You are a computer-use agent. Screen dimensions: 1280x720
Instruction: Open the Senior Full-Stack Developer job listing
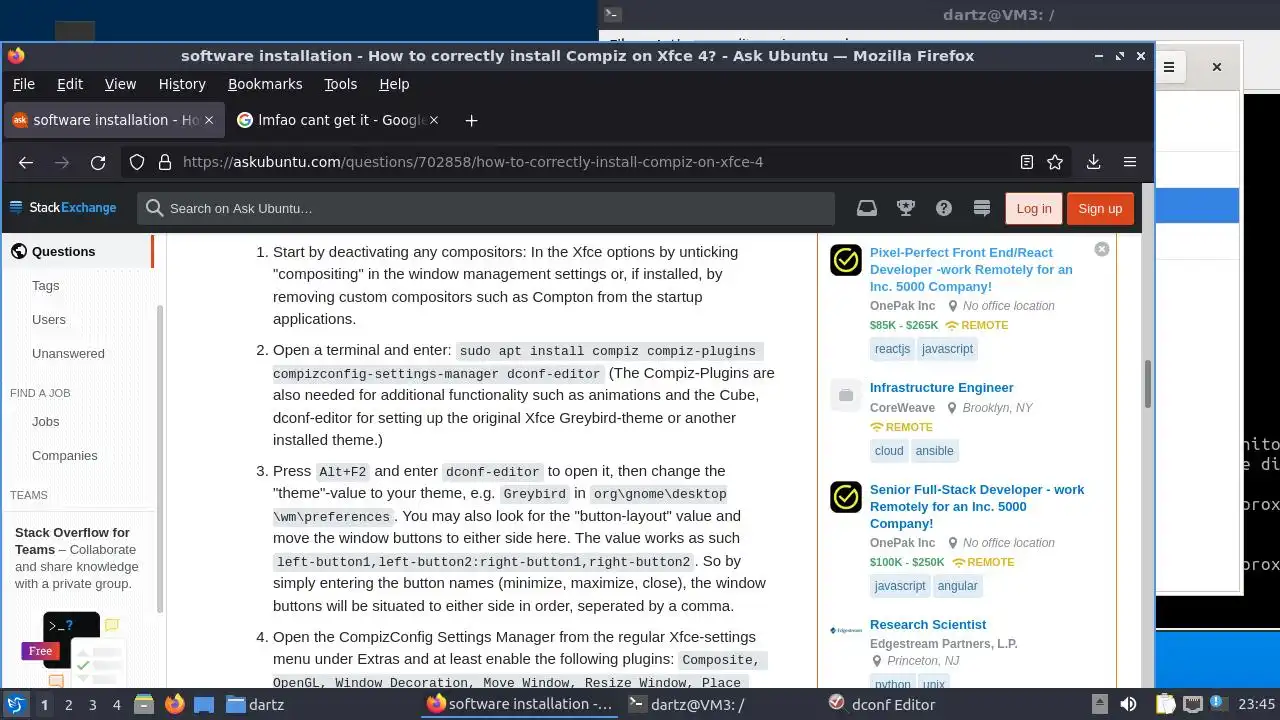click(x=977, y=507)
